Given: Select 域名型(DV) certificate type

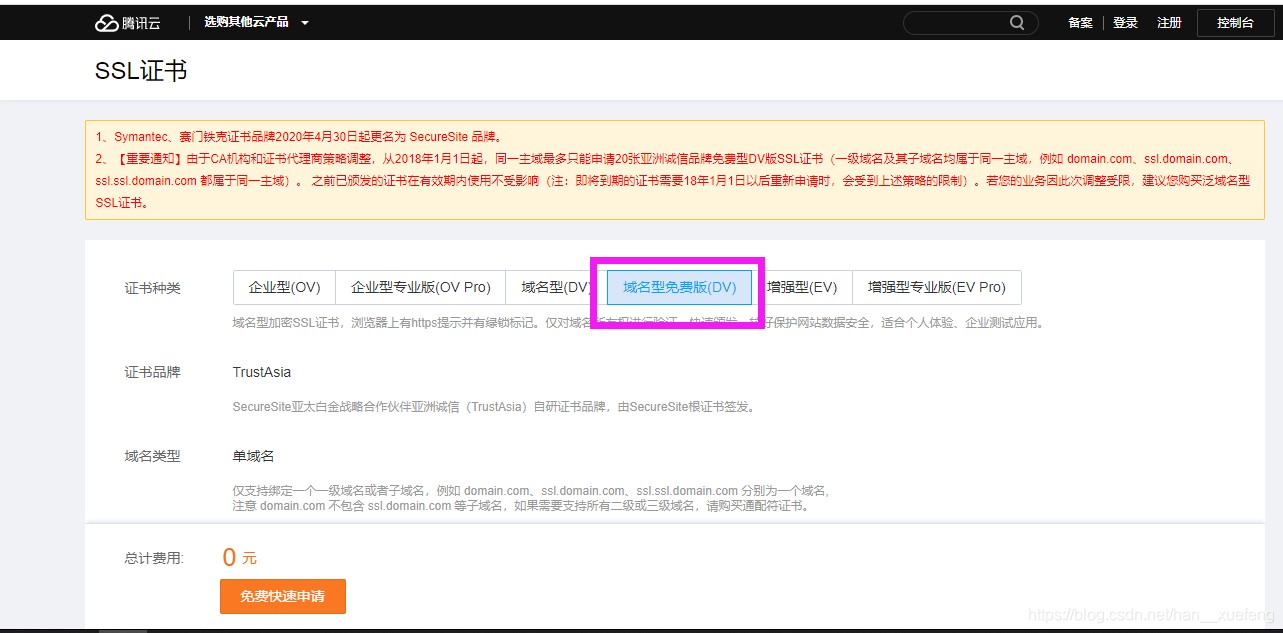Looking at the screenshot, I should [x=557, y=287].
